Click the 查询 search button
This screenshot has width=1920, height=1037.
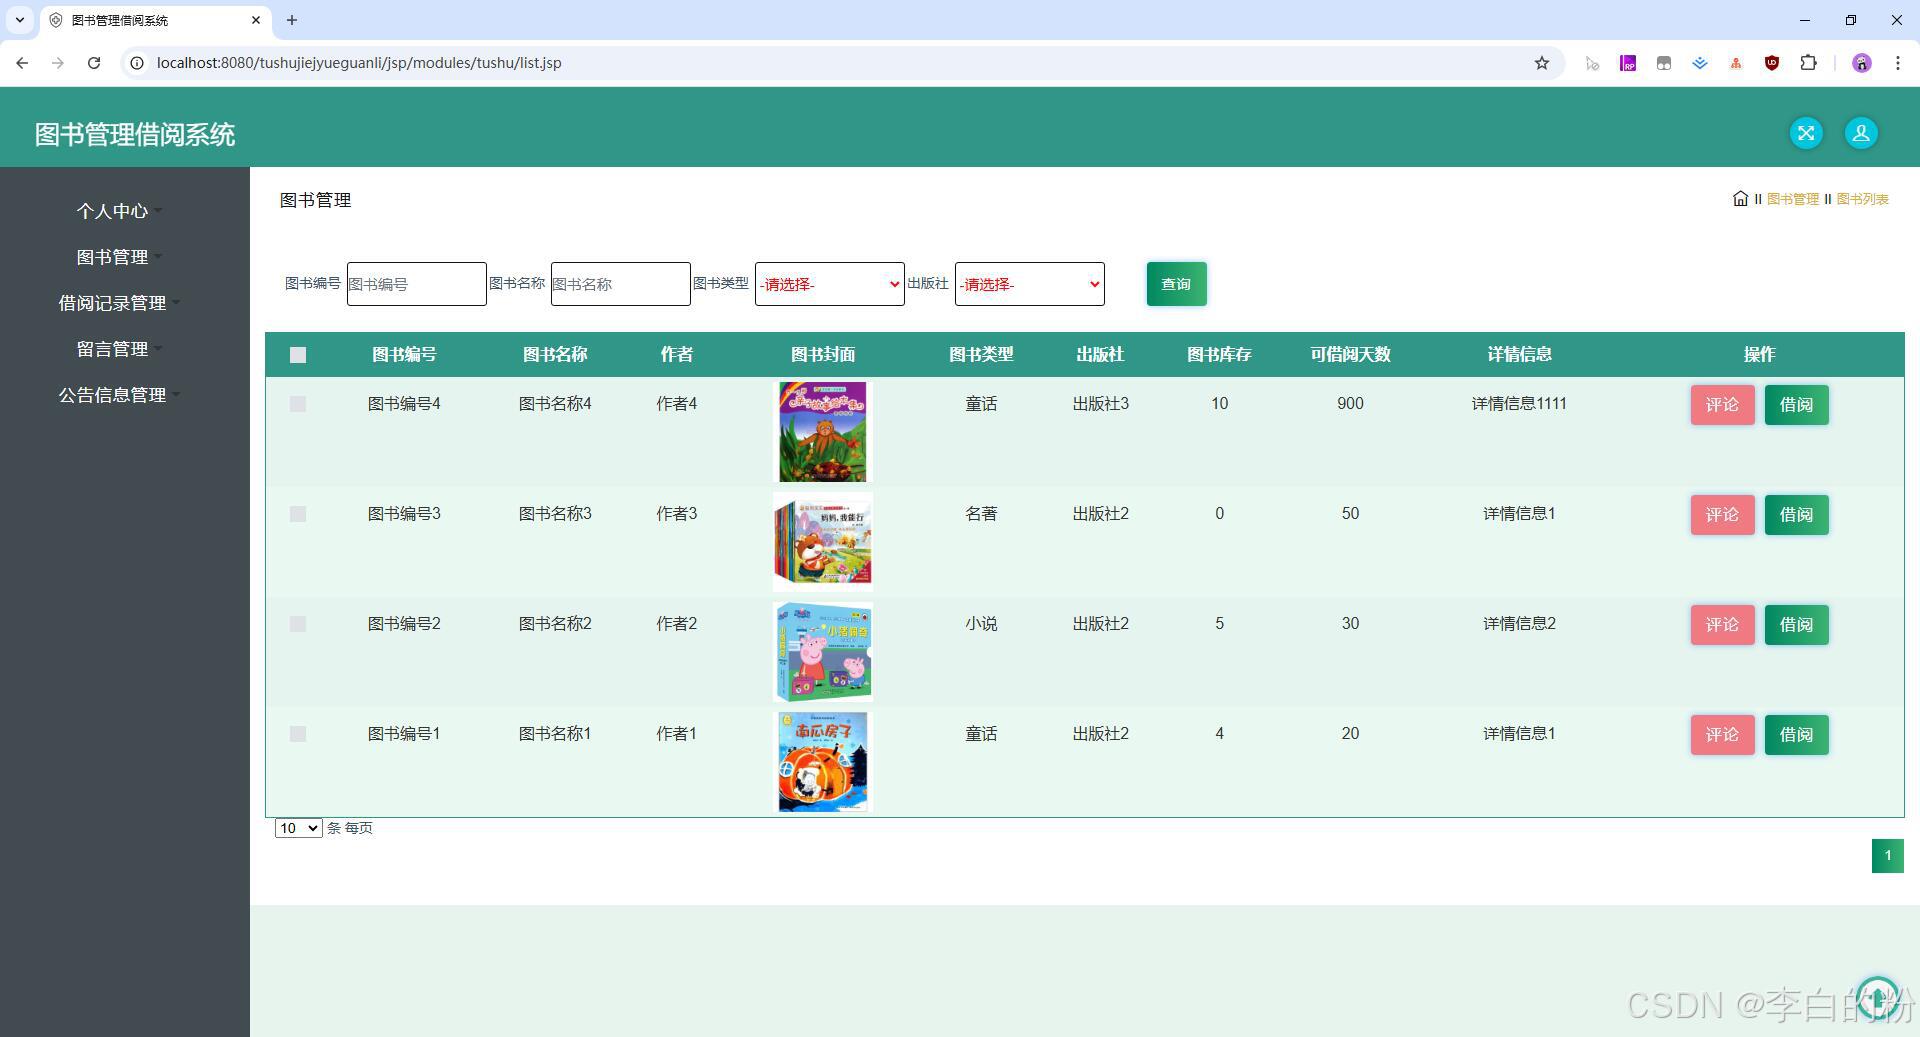coord(1176,284)
